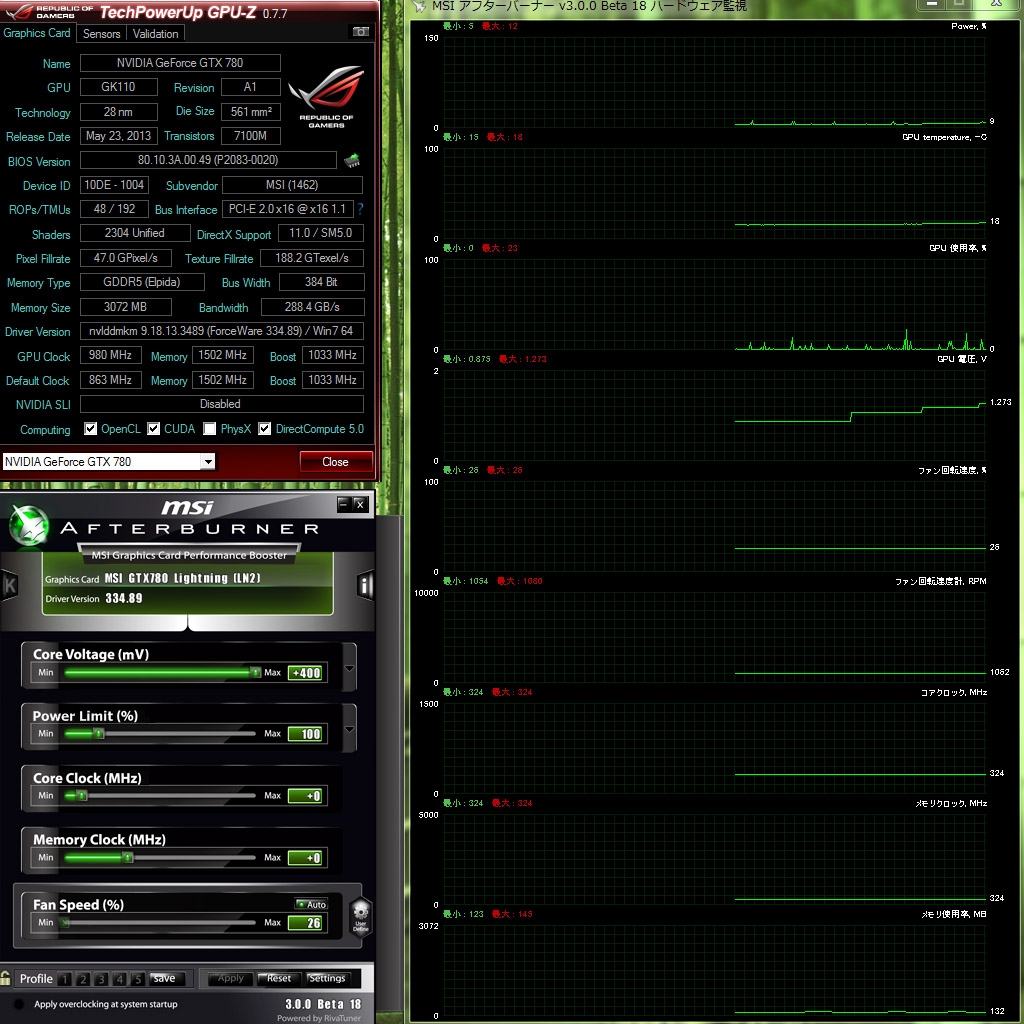
Task: Switch to the Validation tab
Action: pos(155,33)
